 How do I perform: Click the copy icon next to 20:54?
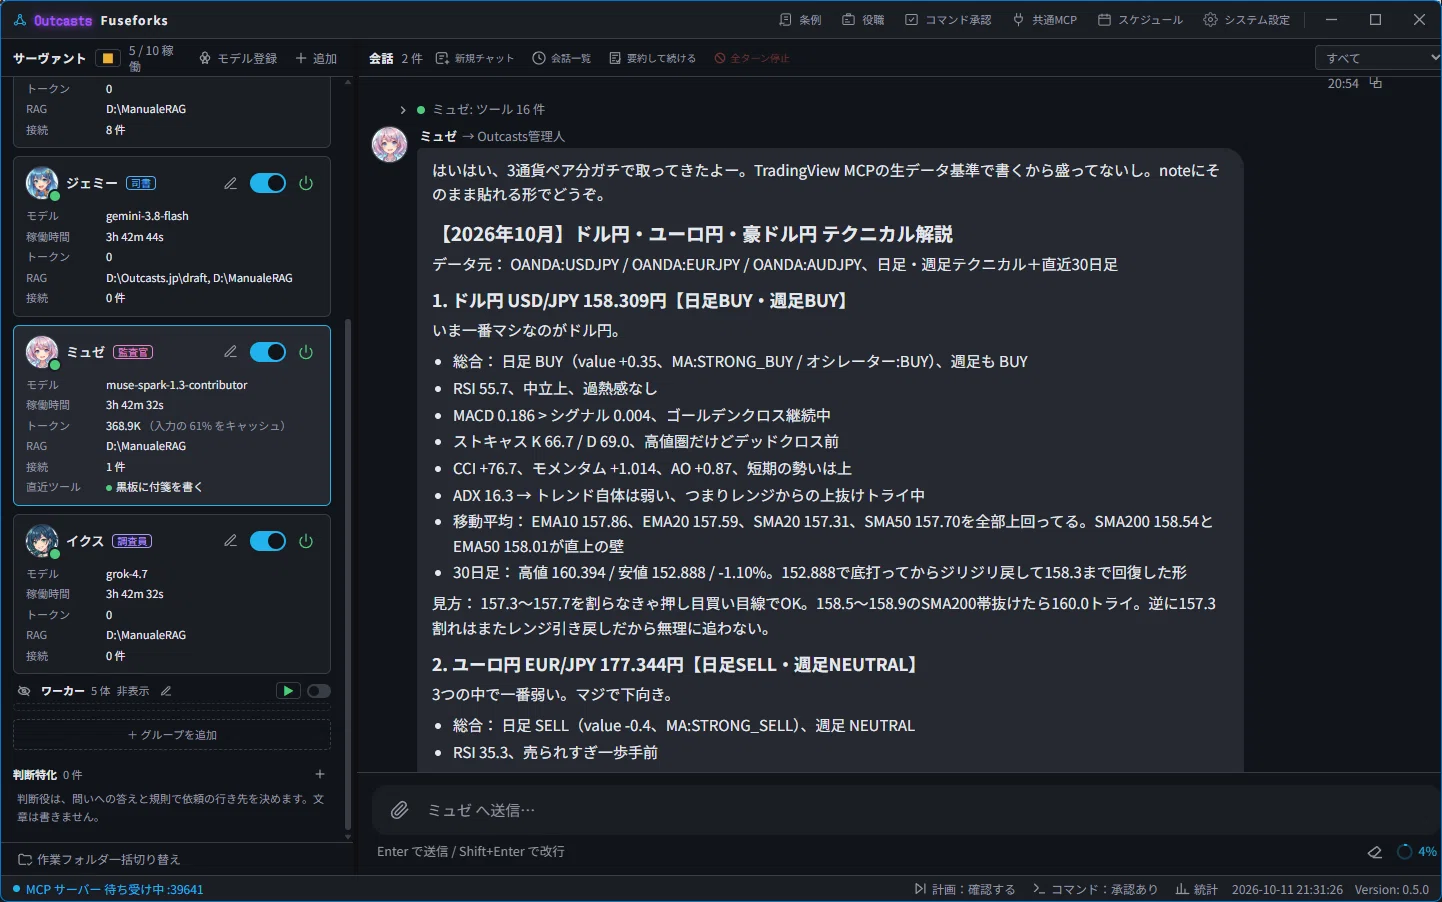(1376, 83)
